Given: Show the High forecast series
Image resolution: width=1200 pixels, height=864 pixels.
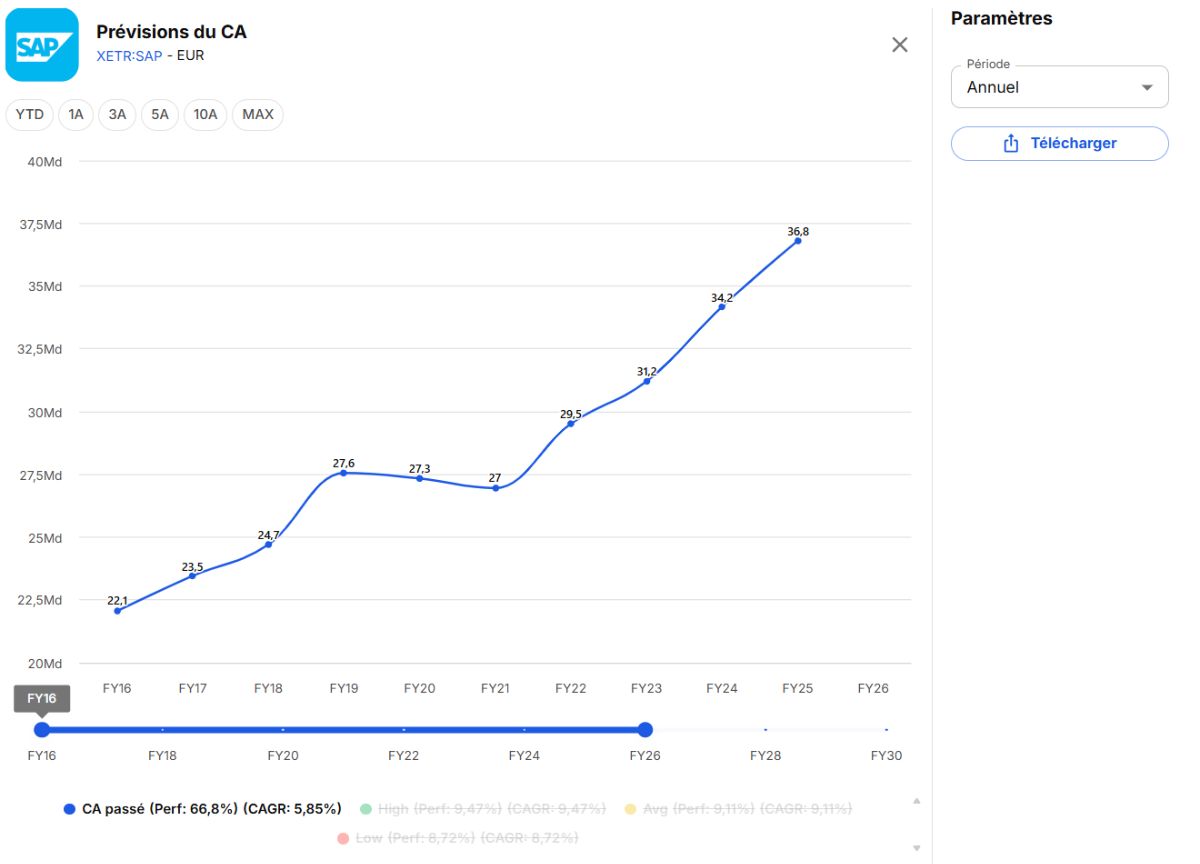Looking at the screenshot, I should (x=483, y=809).
